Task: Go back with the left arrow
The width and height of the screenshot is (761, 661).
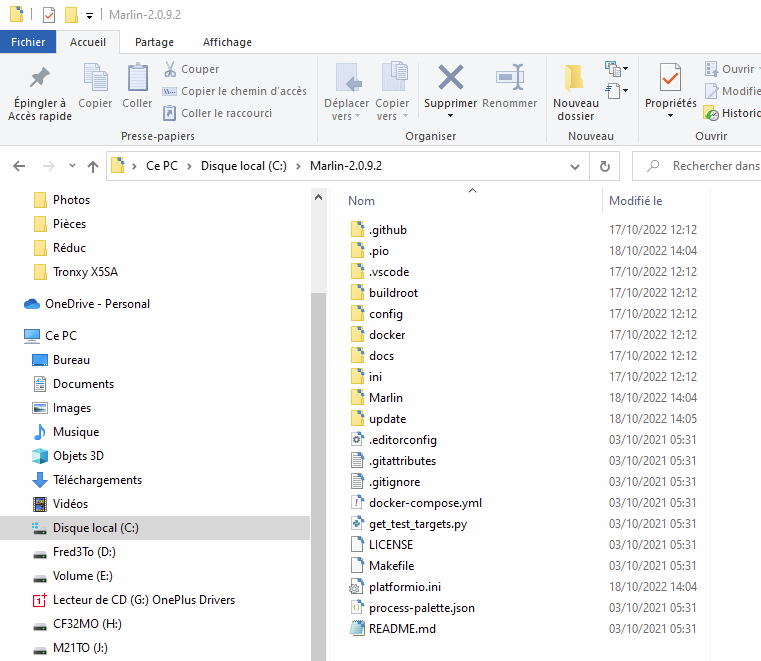Action: click(x=19, y=166)
